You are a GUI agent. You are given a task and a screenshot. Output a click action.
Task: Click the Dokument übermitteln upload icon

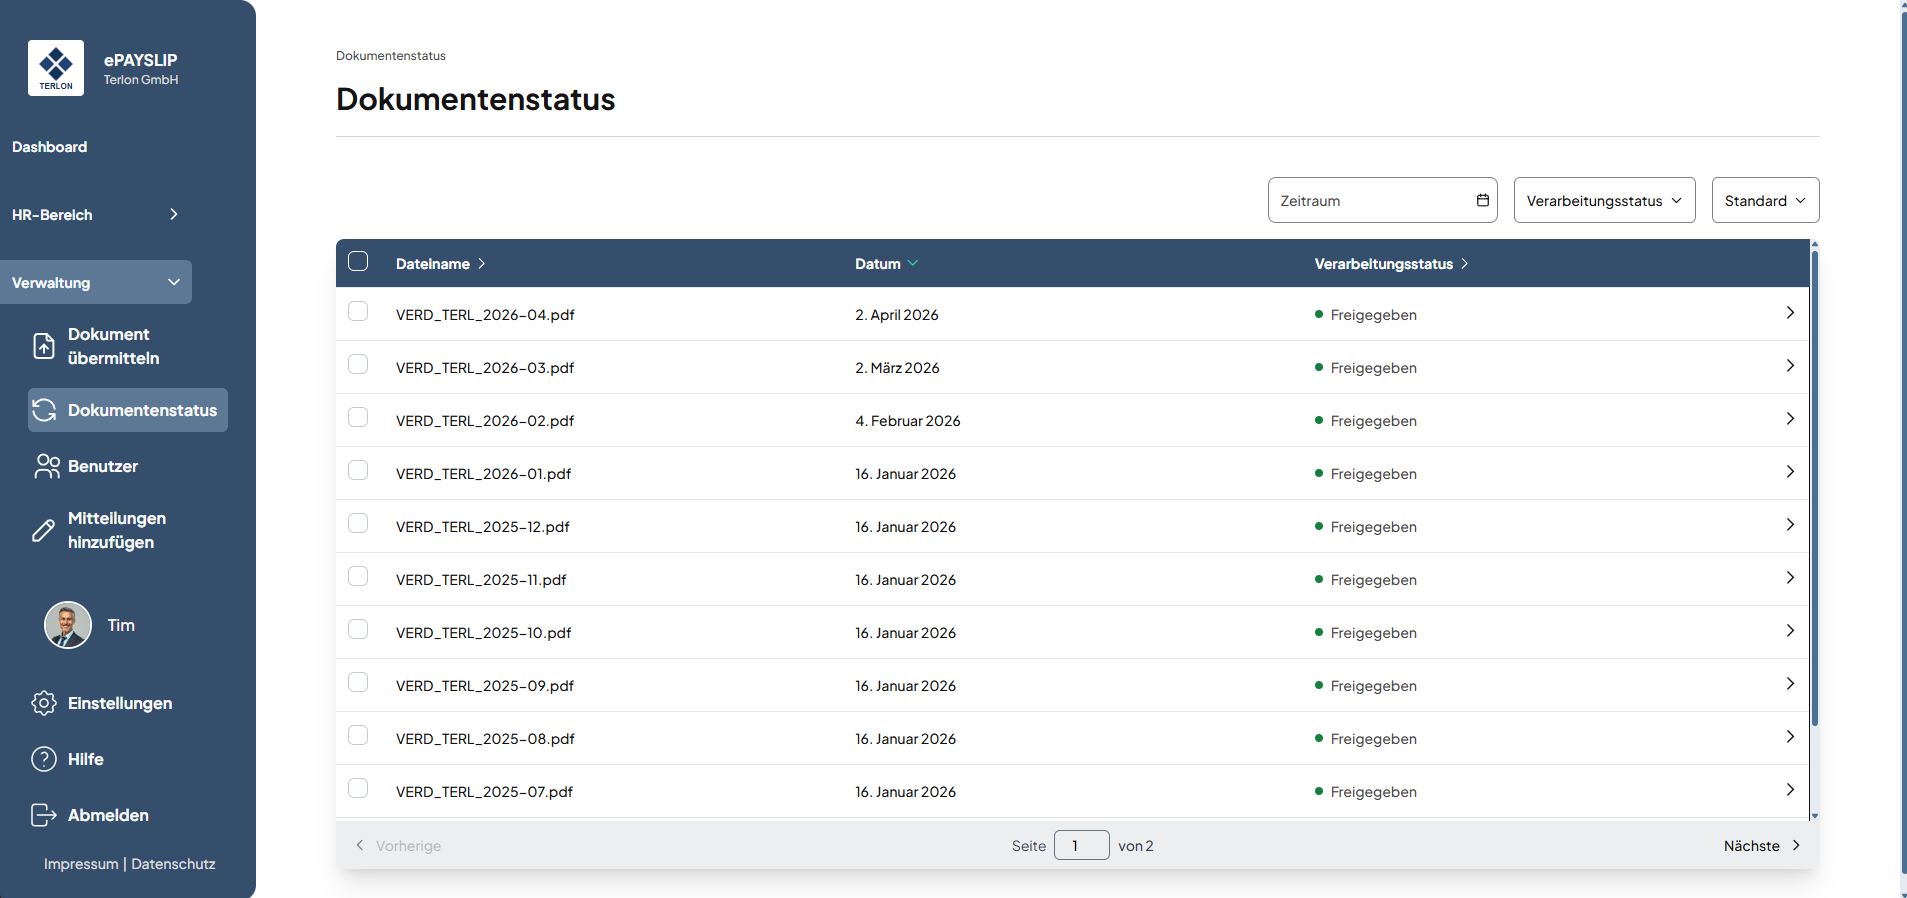44,346
